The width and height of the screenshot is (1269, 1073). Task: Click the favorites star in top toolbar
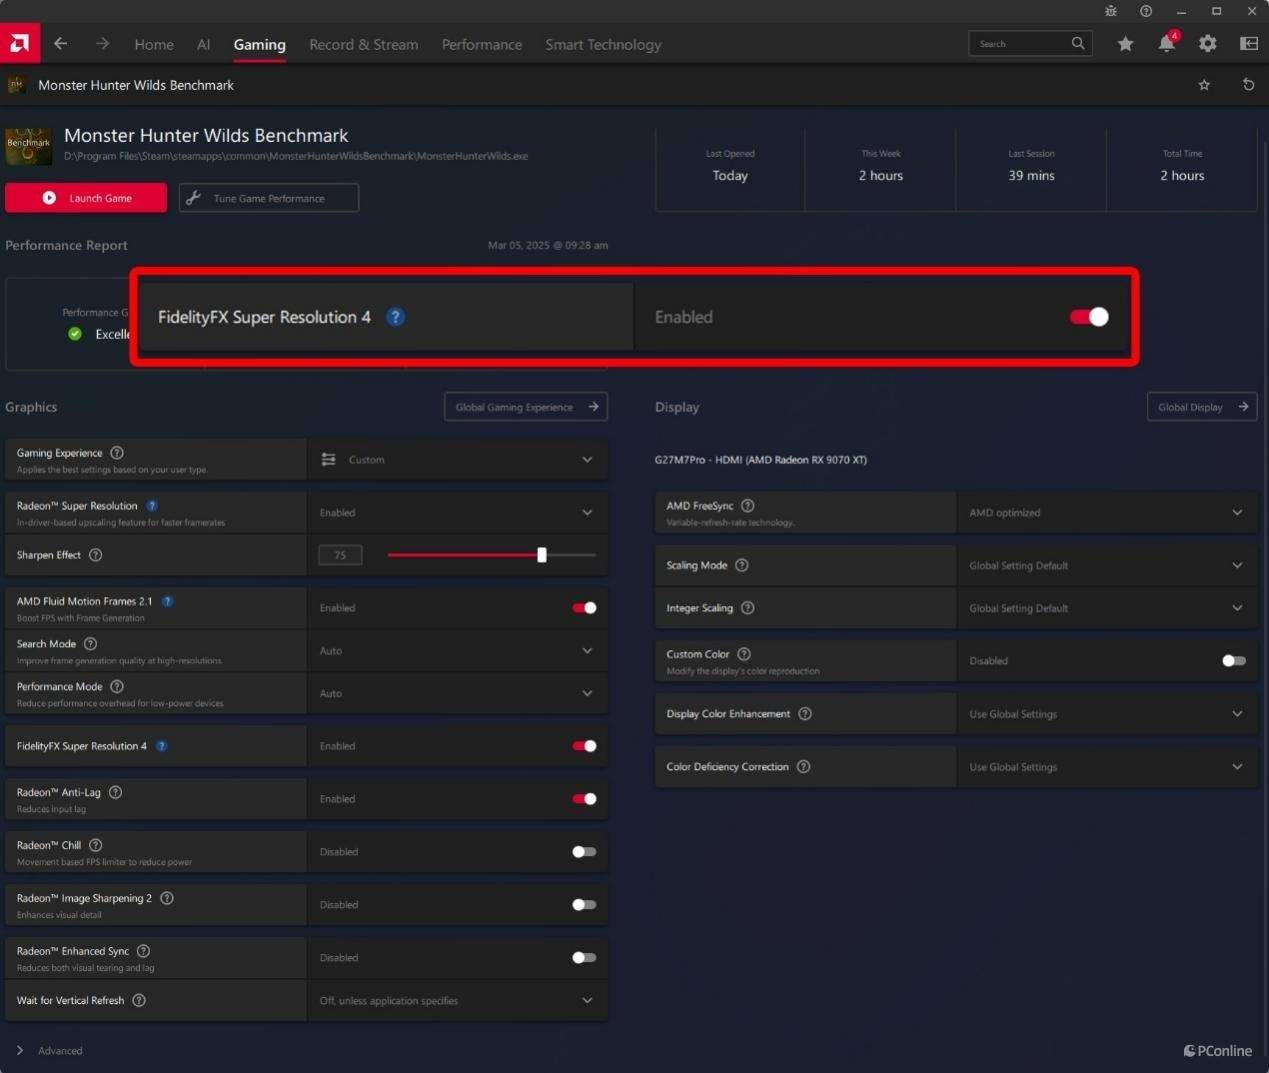(1125, 44)
